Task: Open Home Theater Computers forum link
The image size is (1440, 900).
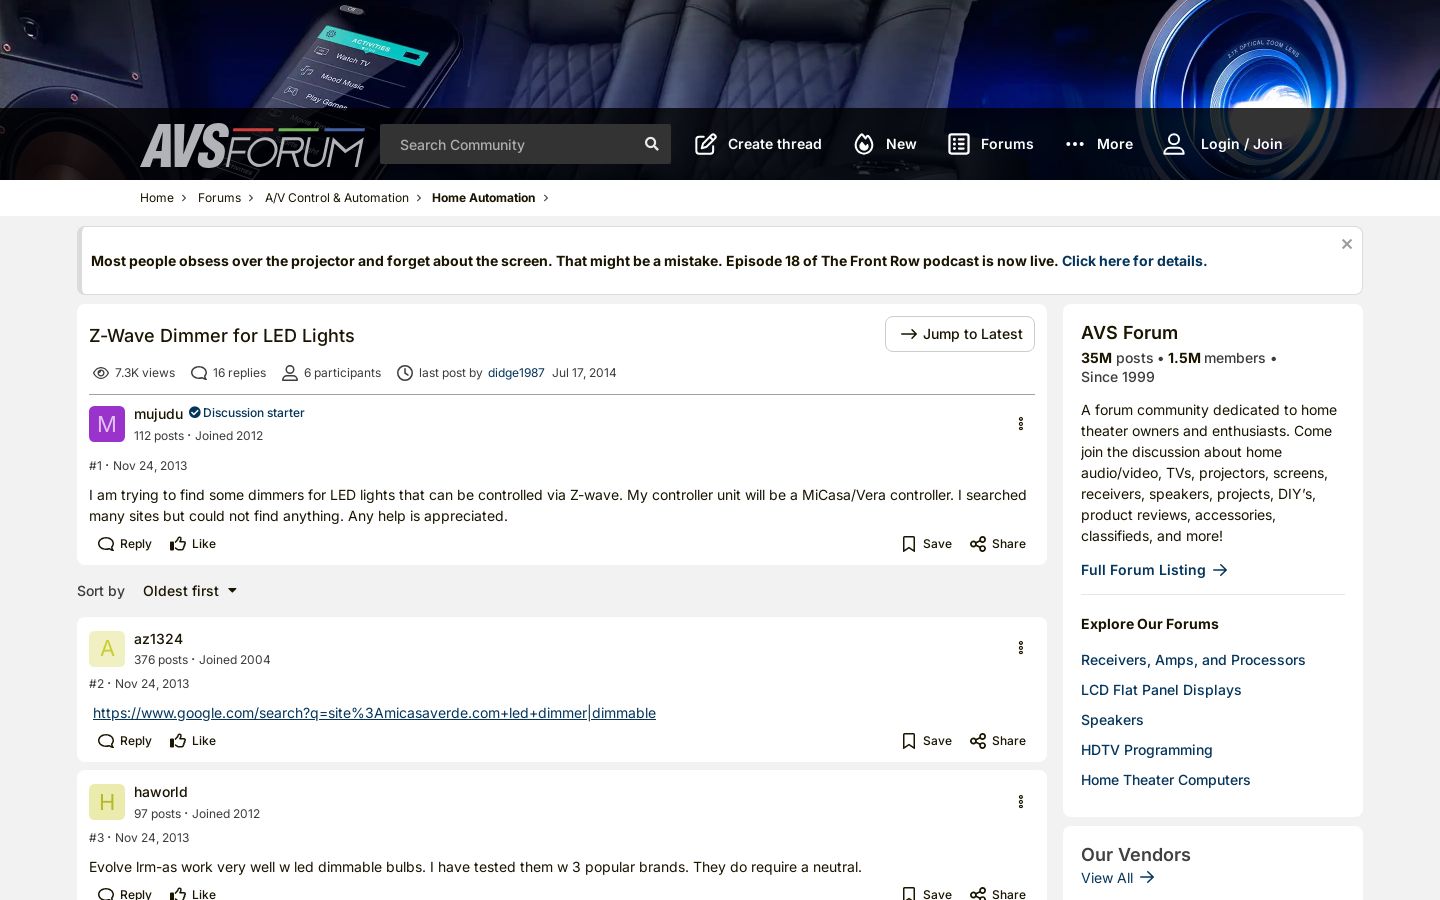Action: coord(1166,780)
